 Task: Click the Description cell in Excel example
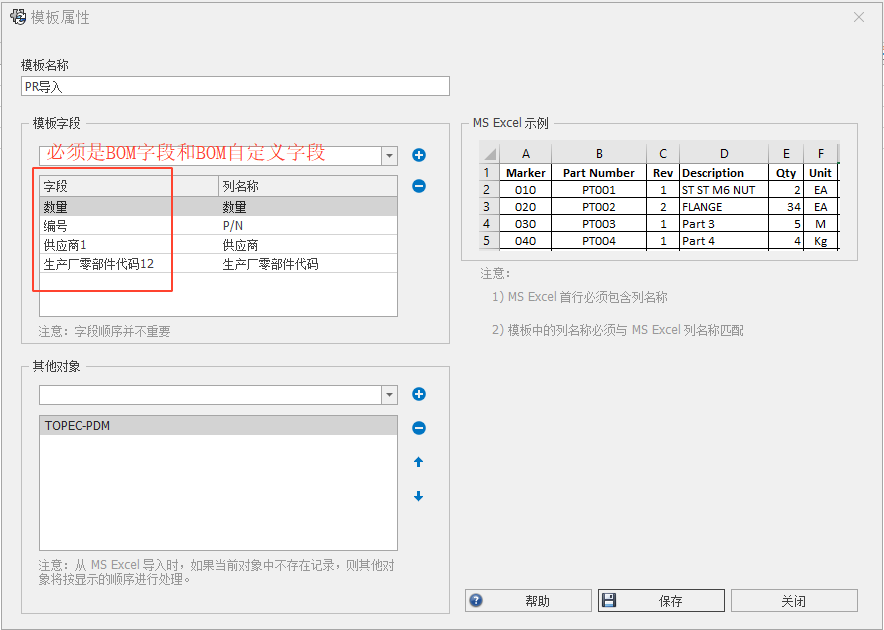724,173
